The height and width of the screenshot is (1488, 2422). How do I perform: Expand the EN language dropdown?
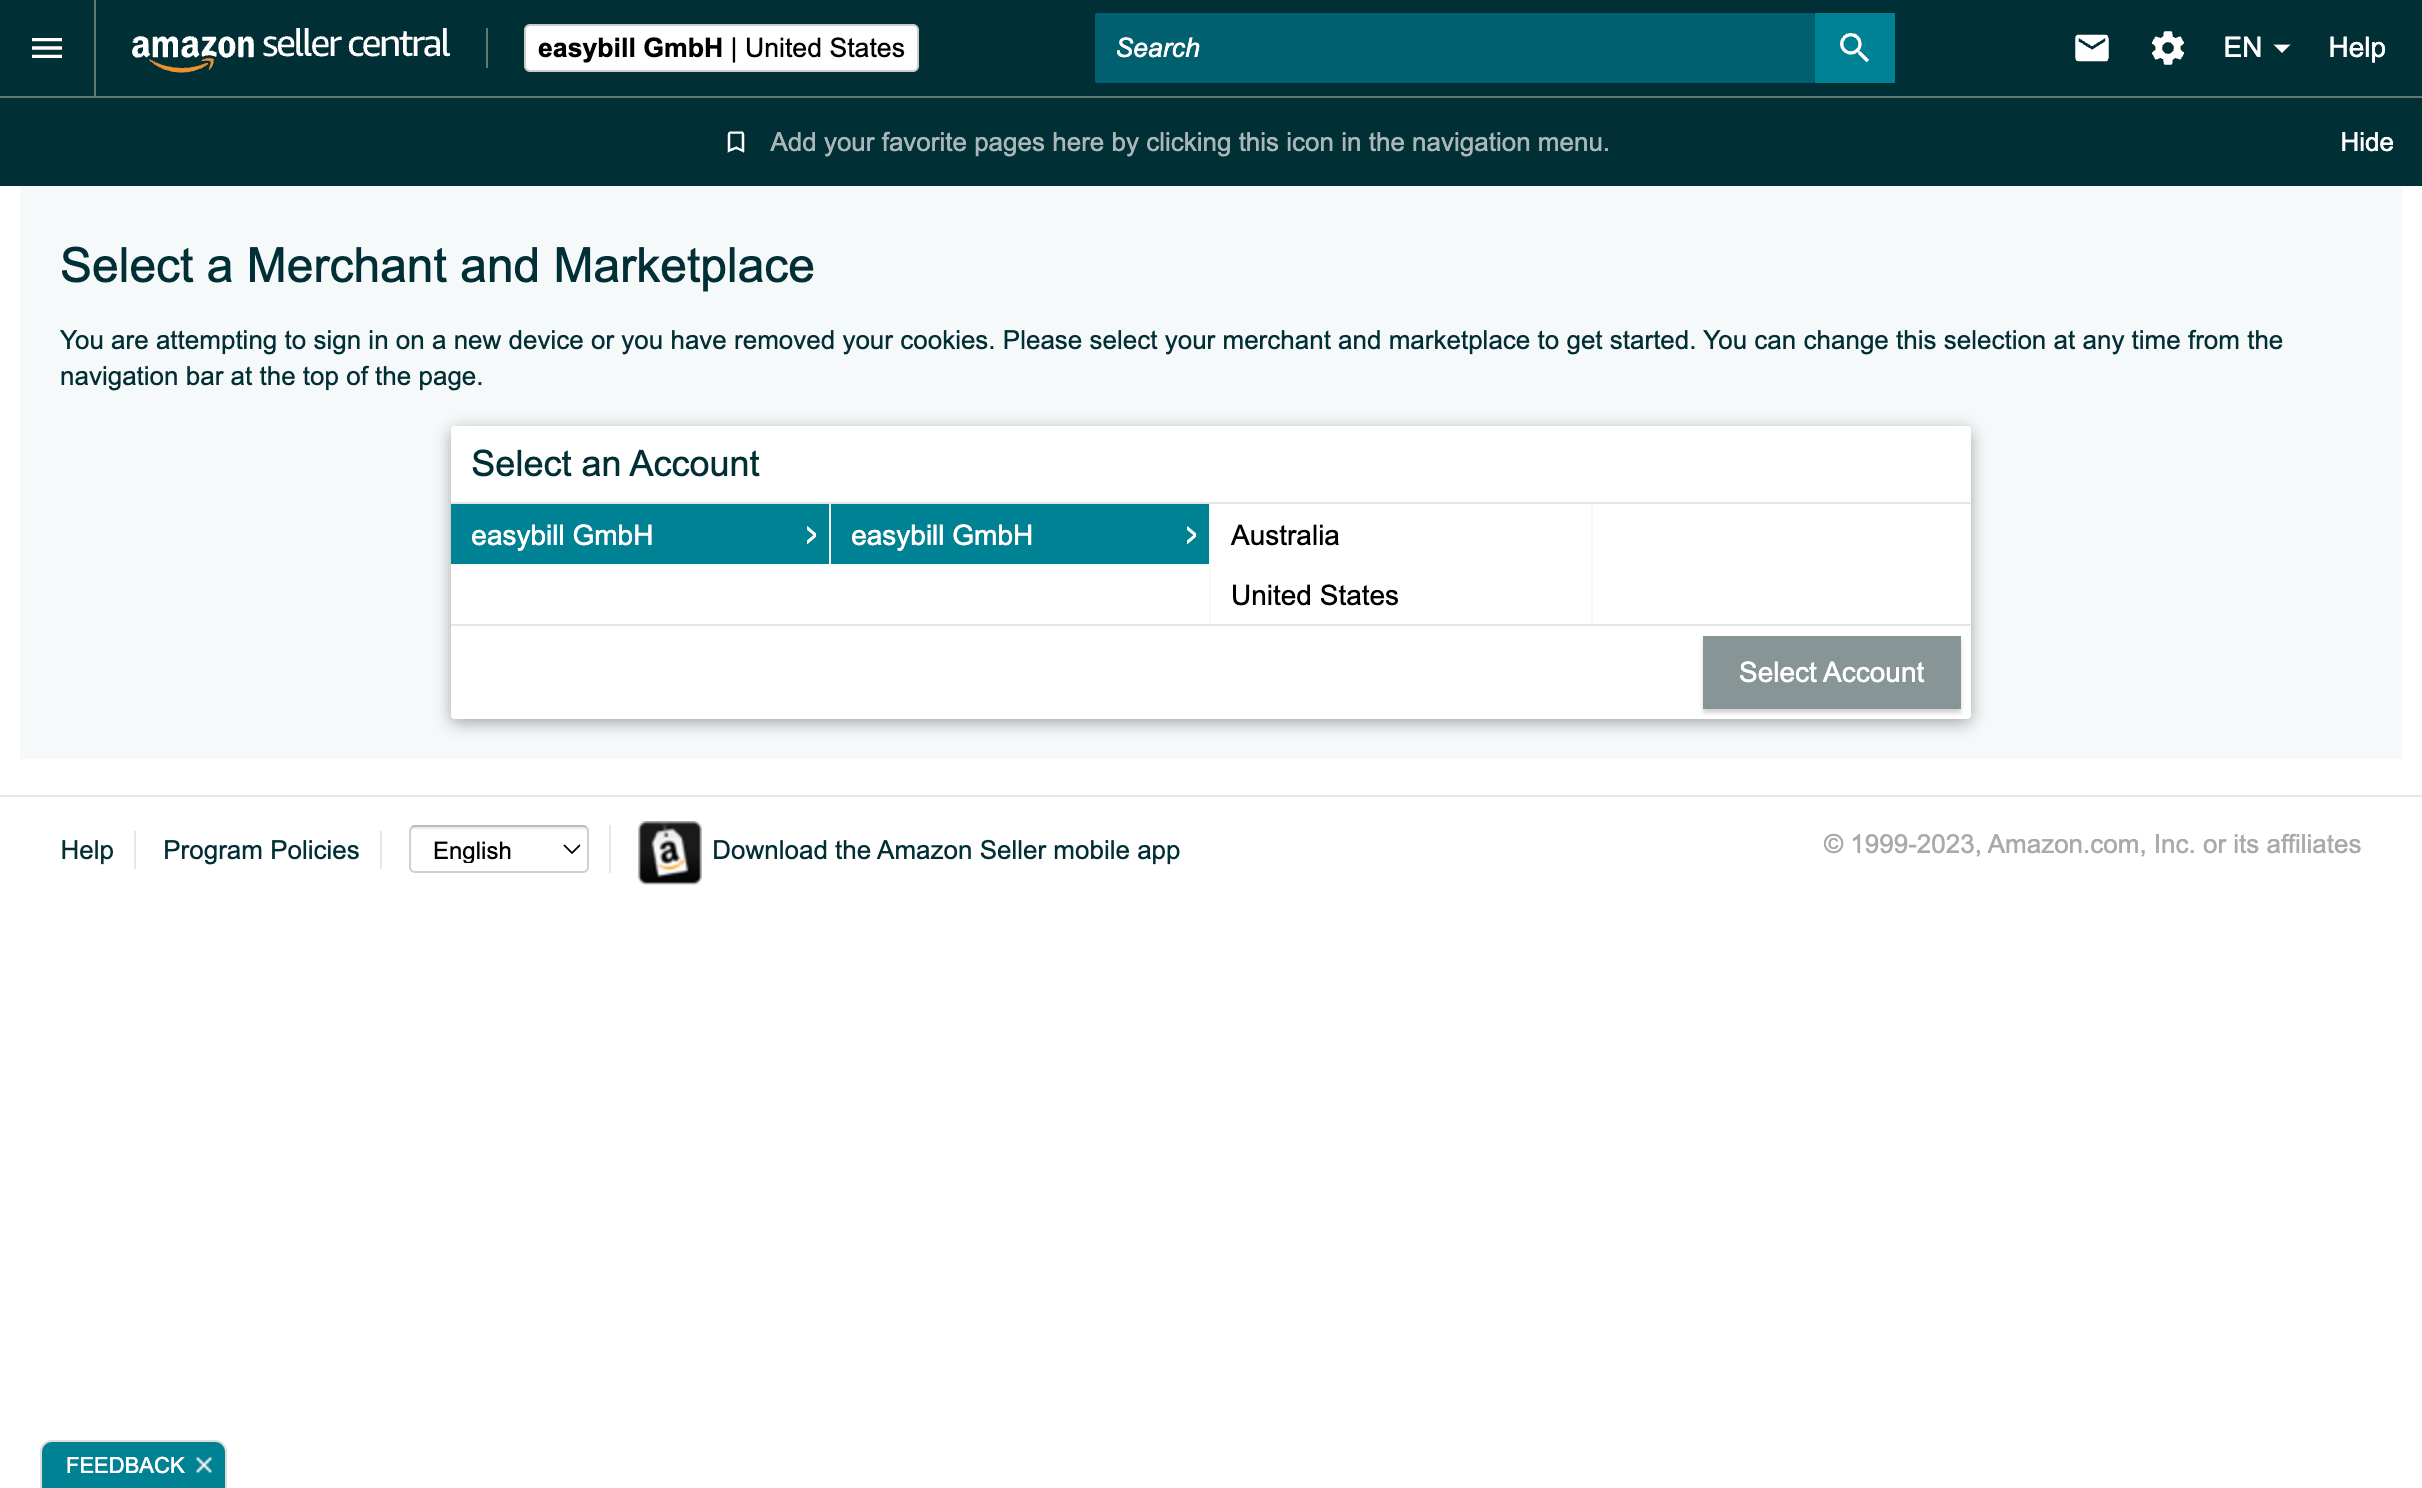pyautogui.click(x=2256, y=48)
